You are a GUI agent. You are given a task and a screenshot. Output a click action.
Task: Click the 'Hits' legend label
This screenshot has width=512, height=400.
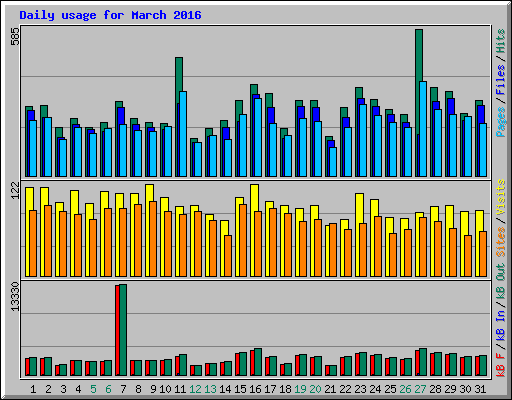pyautogui.click(x=501, y=41)
